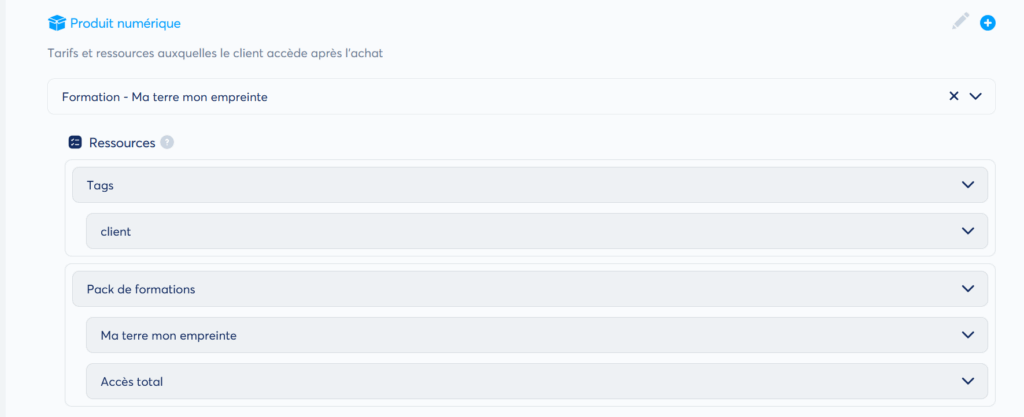
Task: Select the client tag row
Action: pos(537,231)
